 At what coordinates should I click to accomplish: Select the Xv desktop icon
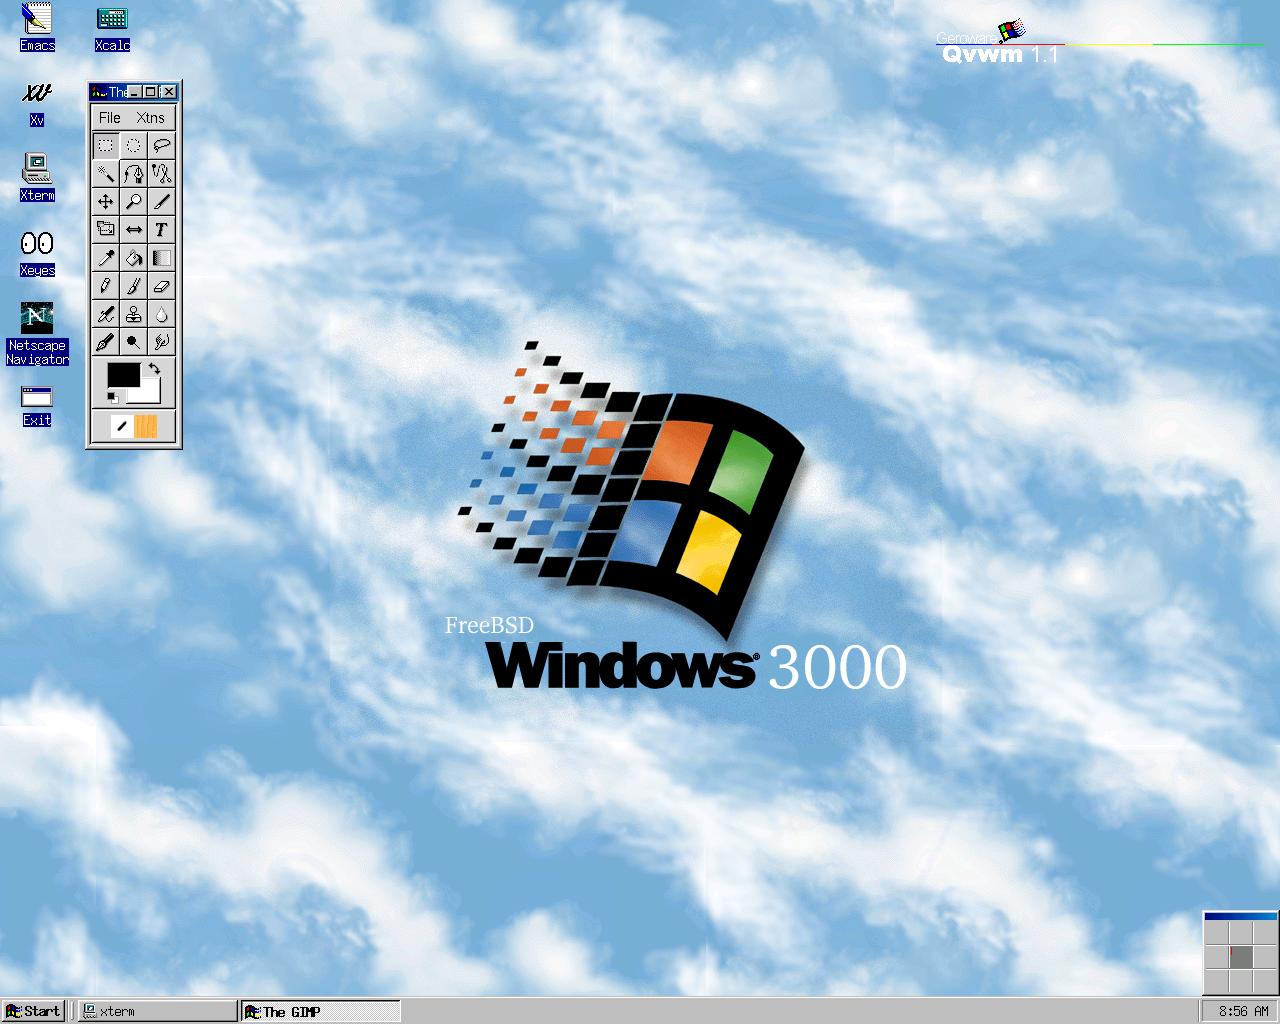tap(37, 103)
